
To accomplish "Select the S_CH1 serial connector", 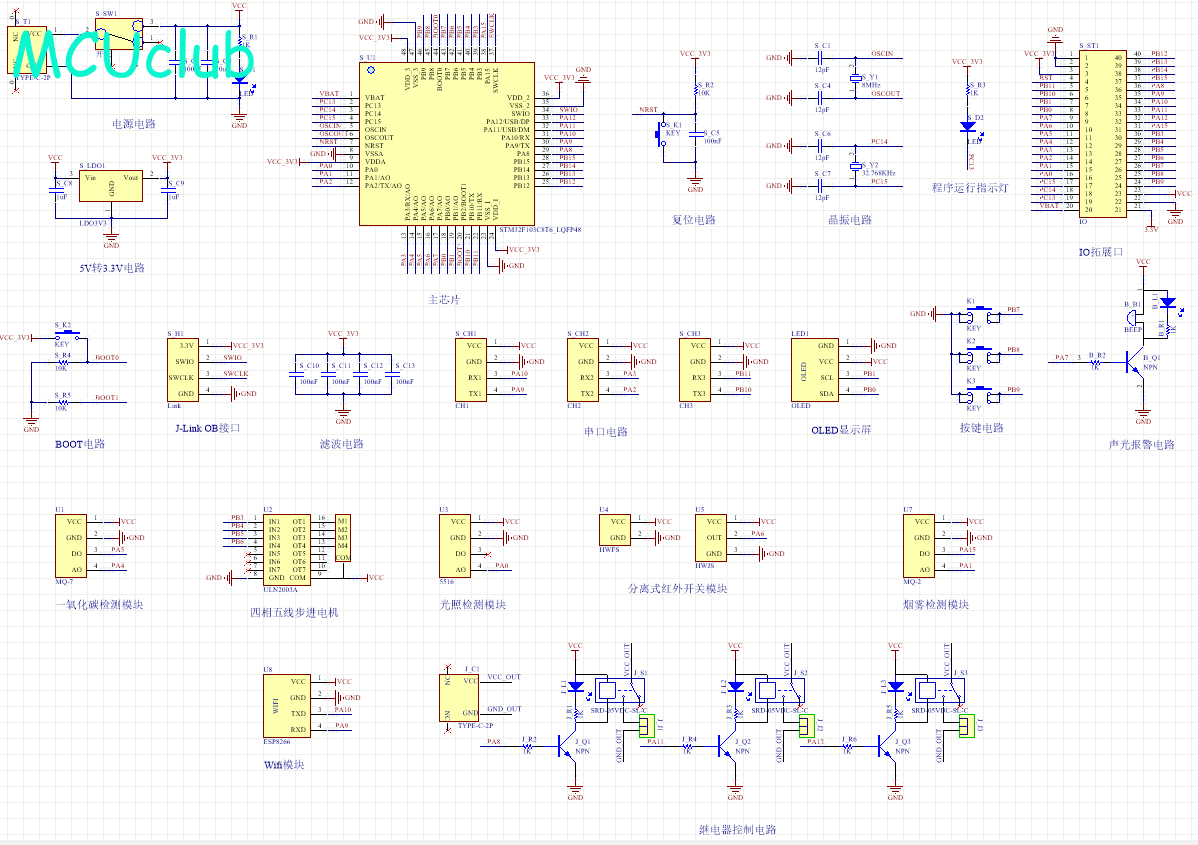I will click(x=471, y=370).
